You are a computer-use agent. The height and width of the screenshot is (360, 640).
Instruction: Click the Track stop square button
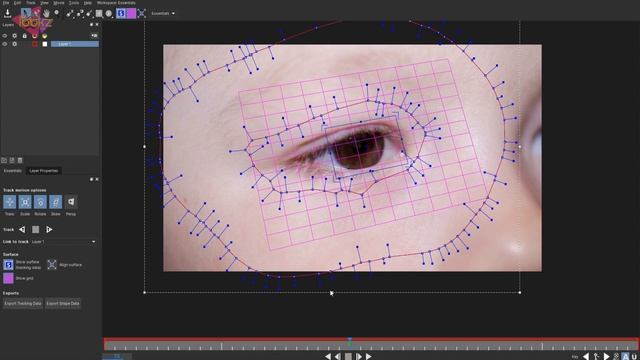tap(36, 229)
